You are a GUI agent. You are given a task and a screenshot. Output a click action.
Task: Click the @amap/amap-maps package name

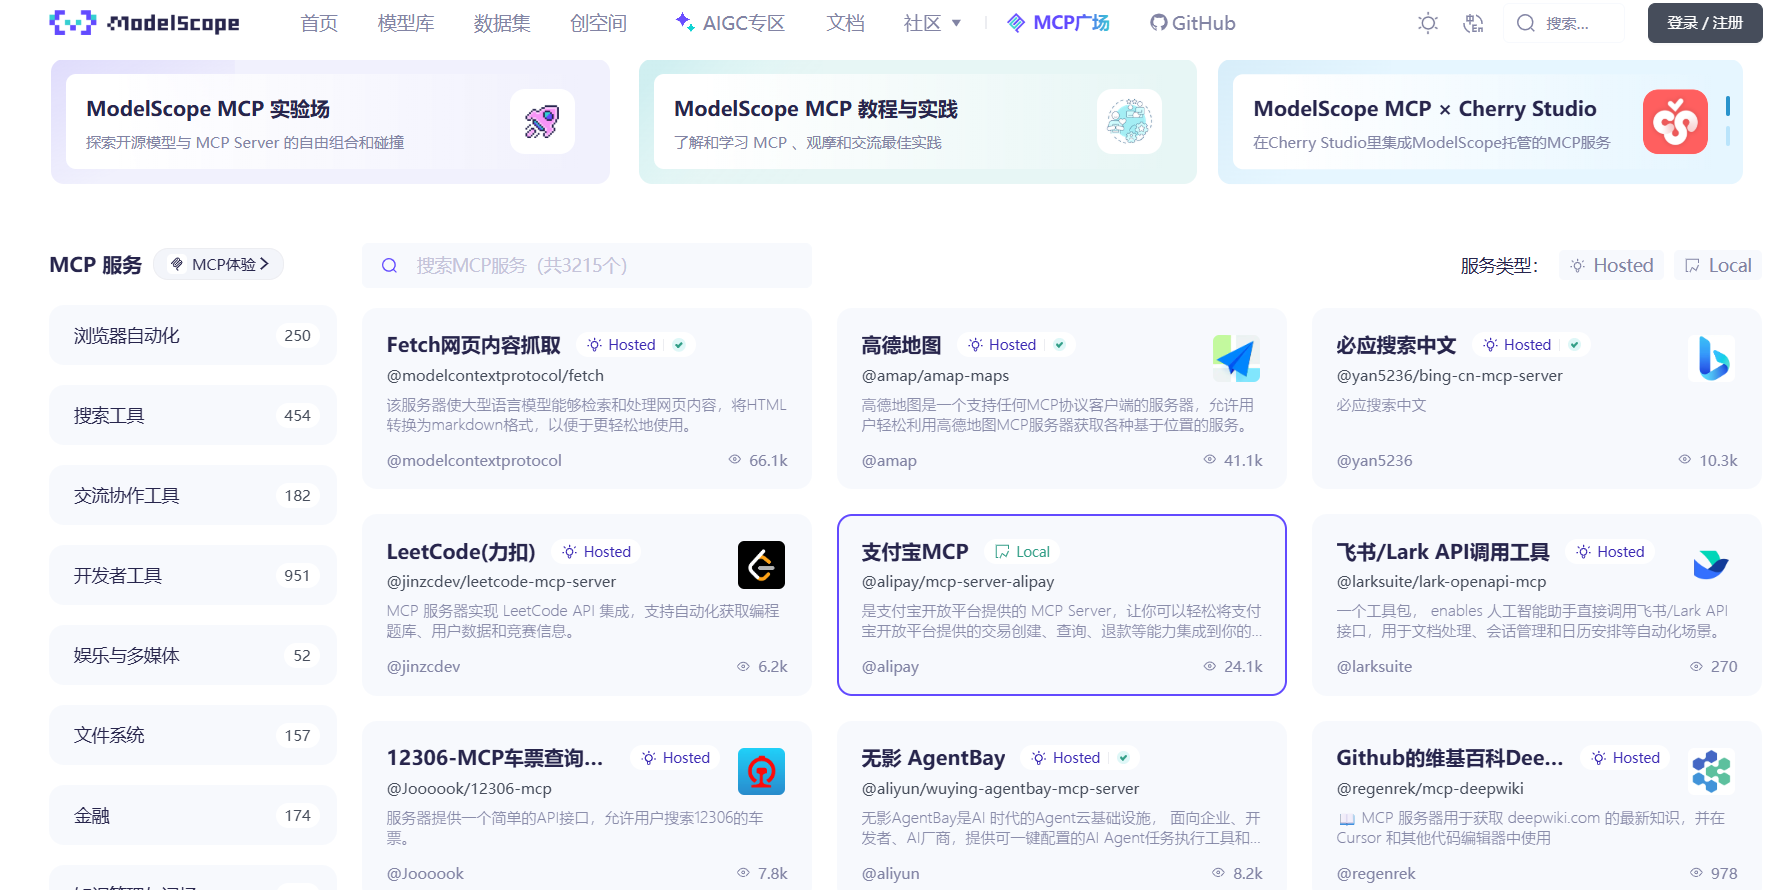coord(935,376)
